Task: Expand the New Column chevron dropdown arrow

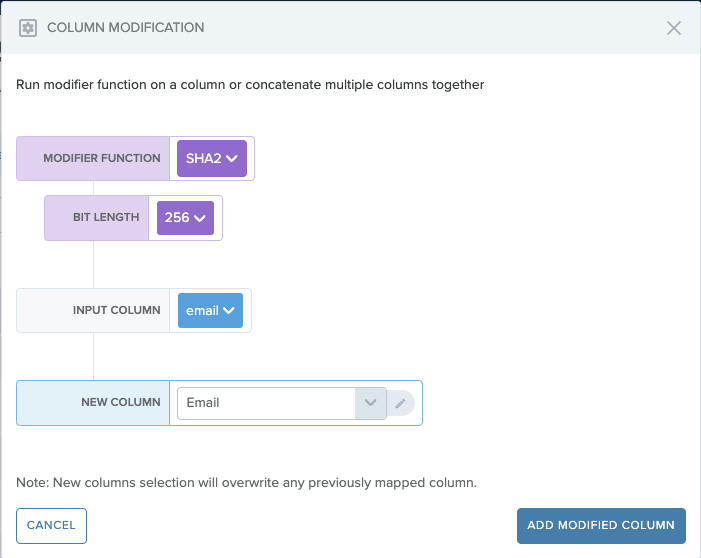Action: (x=371, y=403)
